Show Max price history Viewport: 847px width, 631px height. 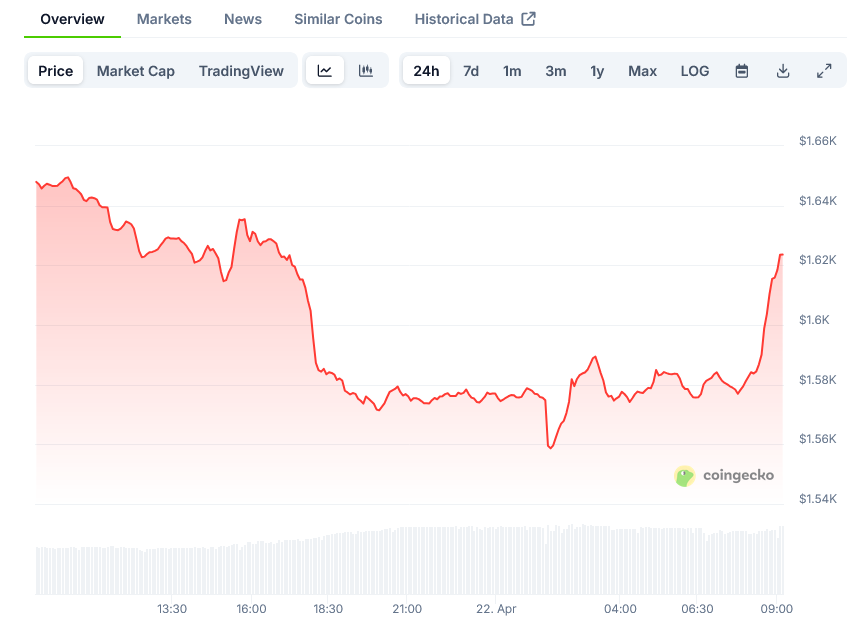pyautogui.click(x=642, y=71)
